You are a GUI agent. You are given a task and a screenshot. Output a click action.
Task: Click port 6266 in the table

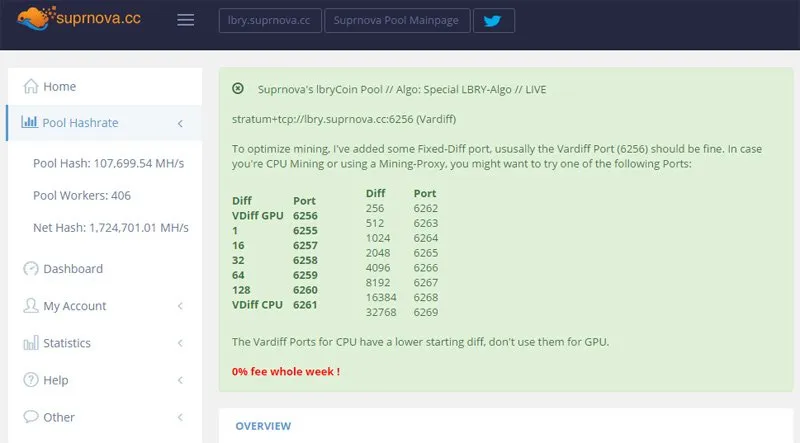click(x=426, y=267)
